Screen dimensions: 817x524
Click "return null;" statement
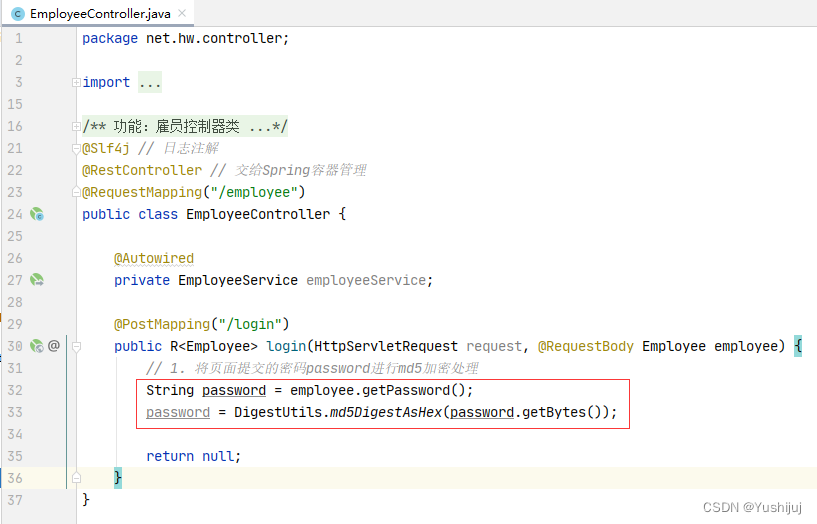194,456
